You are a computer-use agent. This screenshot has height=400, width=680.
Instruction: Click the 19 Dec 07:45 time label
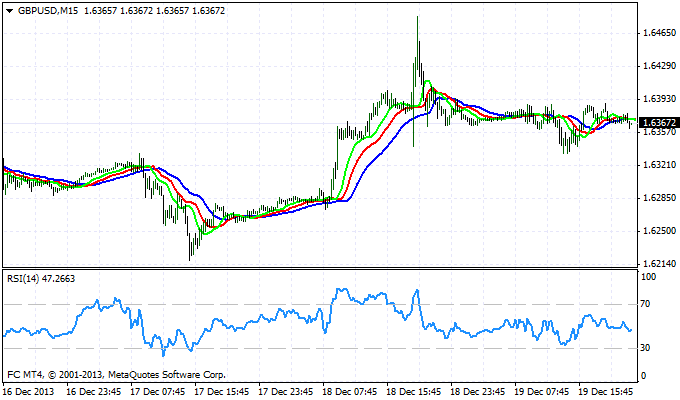pos(542,392)
